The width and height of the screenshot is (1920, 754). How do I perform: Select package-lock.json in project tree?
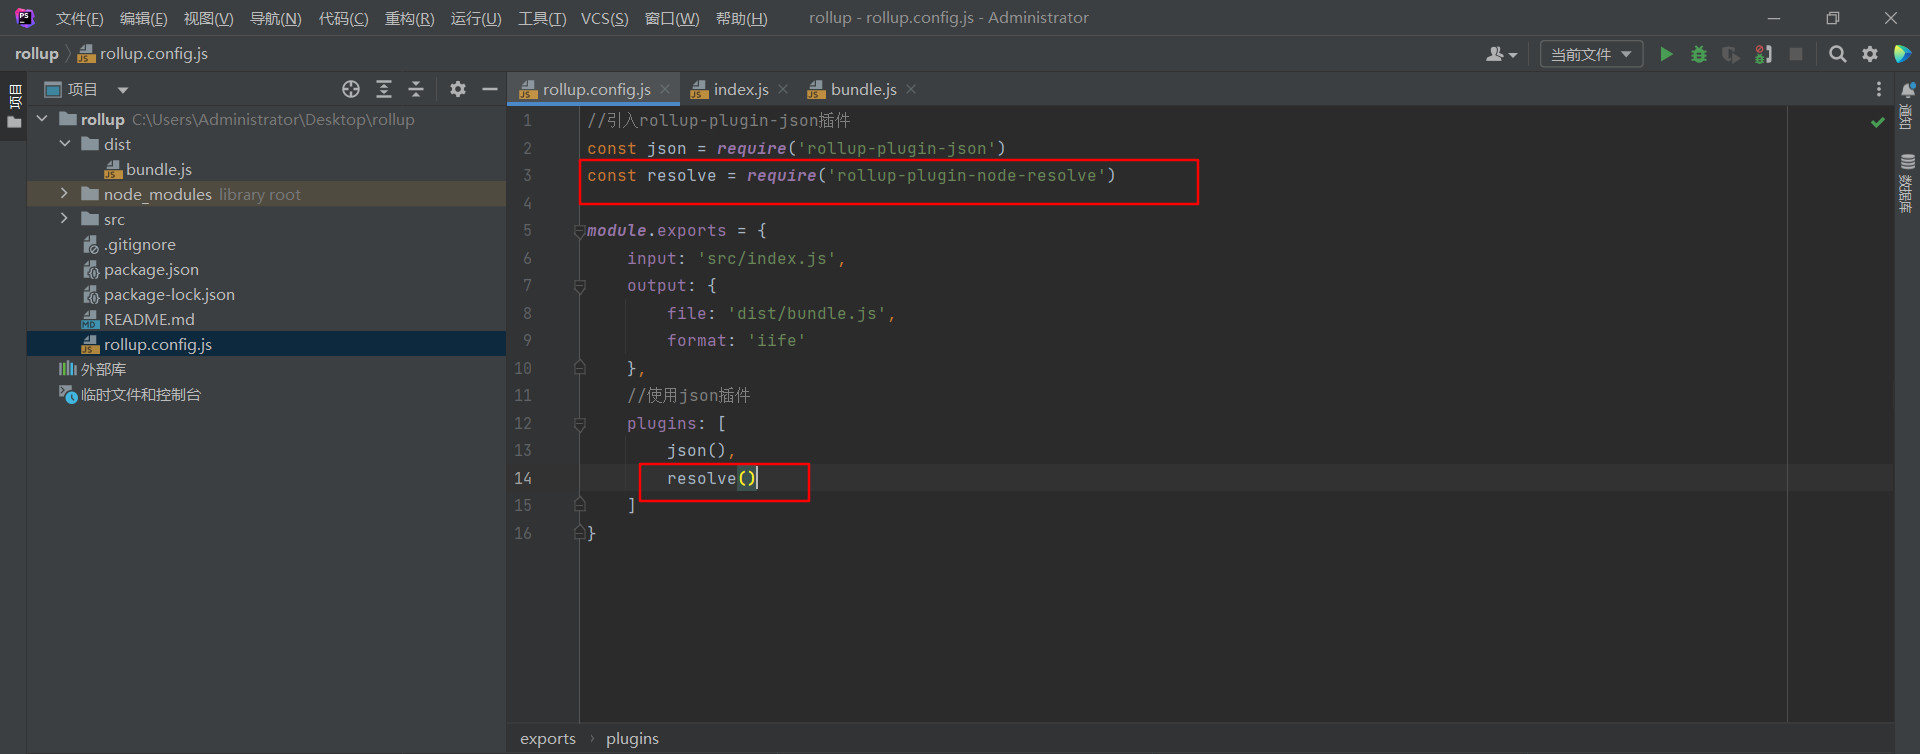coord(169,294)
